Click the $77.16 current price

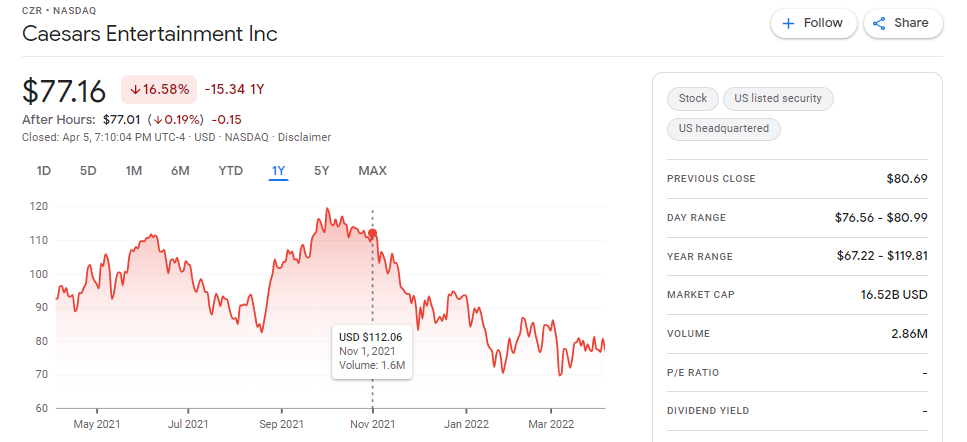[x=64, y=91]
